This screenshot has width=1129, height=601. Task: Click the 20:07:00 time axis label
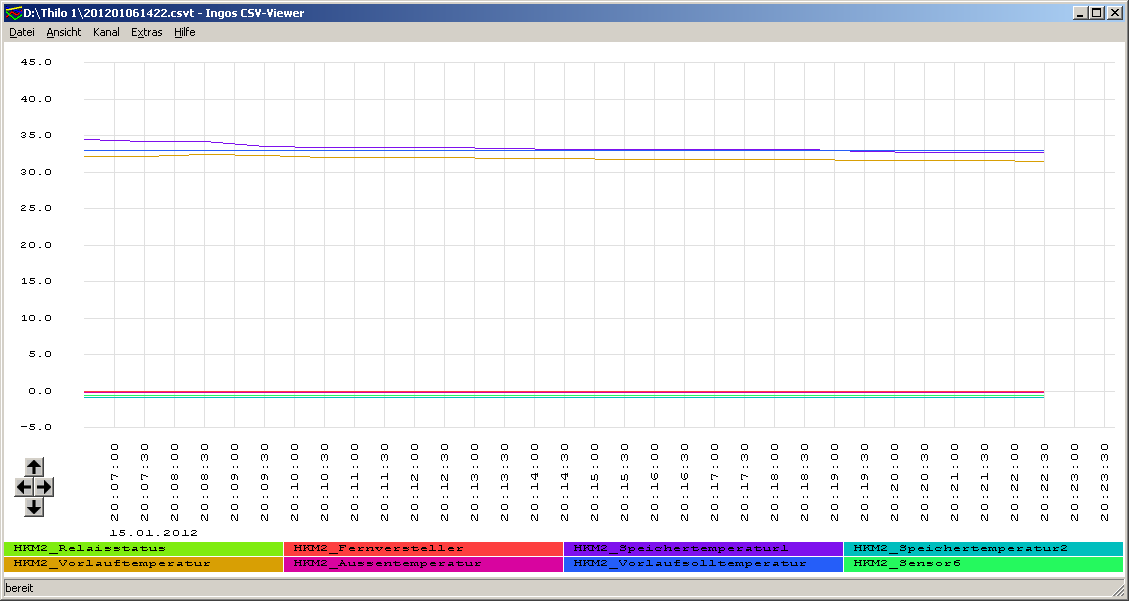click(x=114, y=482)
